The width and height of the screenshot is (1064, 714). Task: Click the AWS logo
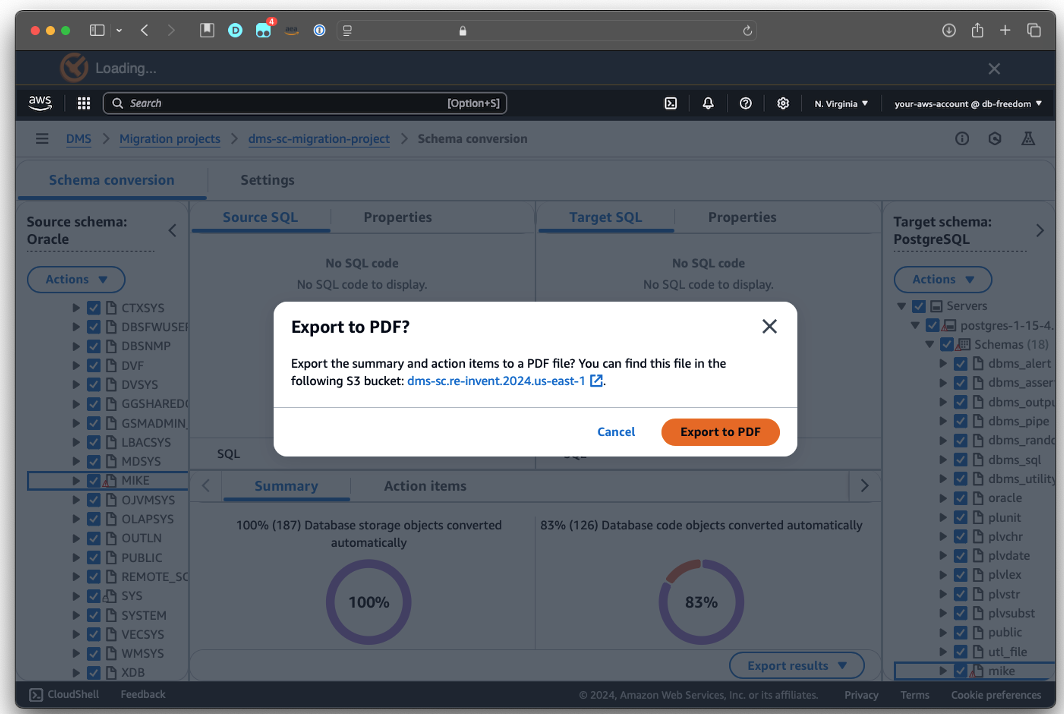coord(40,103)
